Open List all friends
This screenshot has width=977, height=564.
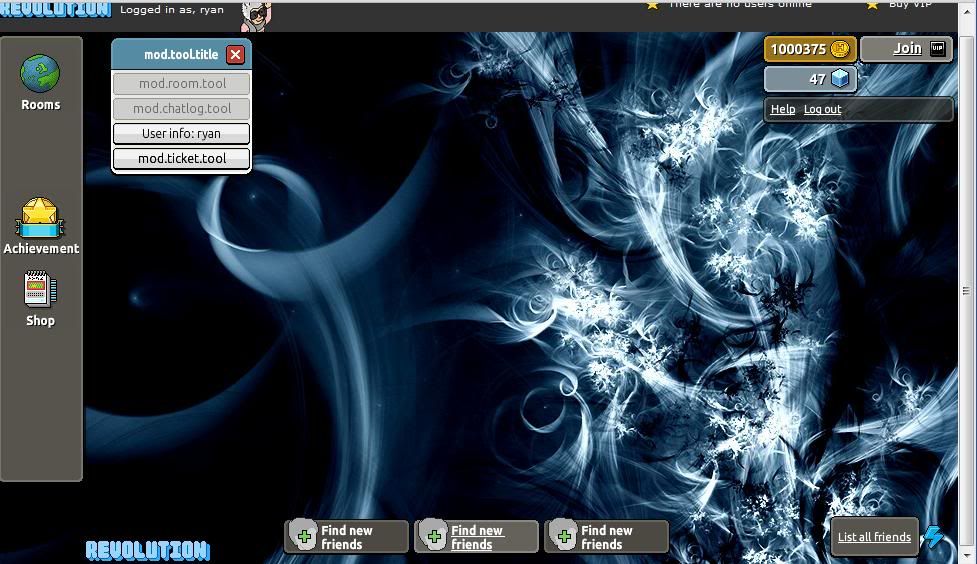tap(874, 537)
